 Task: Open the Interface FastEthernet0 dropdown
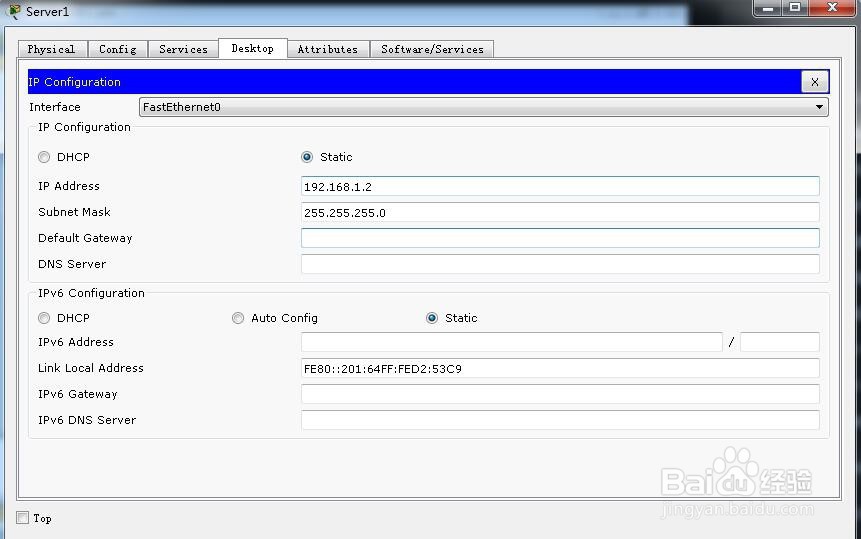point(483,107)
